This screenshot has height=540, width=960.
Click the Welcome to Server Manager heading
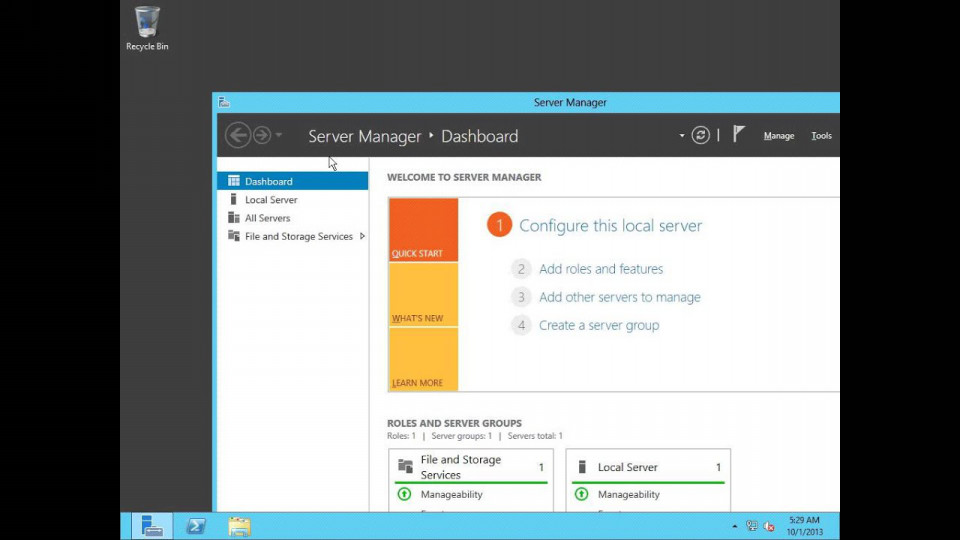pyautogui.click(x=464, y=177)
